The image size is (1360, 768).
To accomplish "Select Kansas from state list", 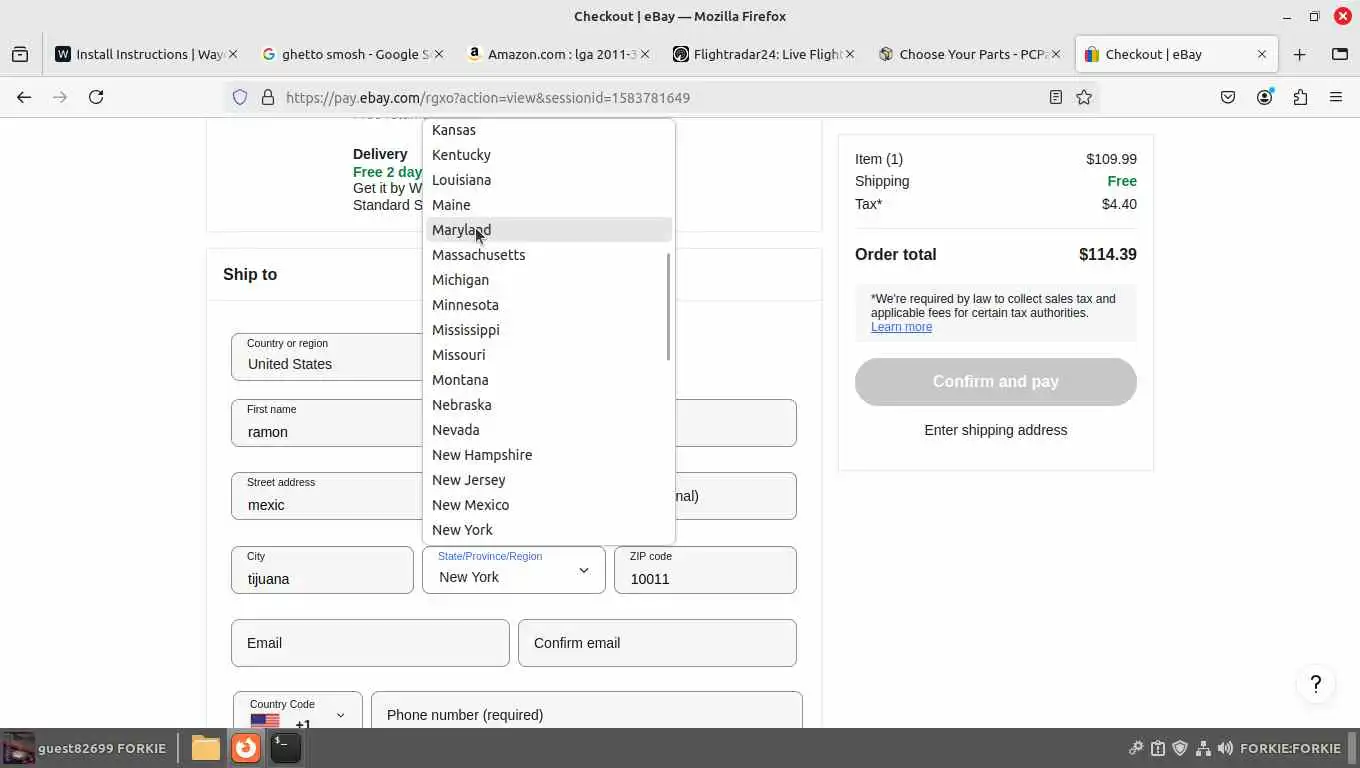I will (x=549, y=130).
